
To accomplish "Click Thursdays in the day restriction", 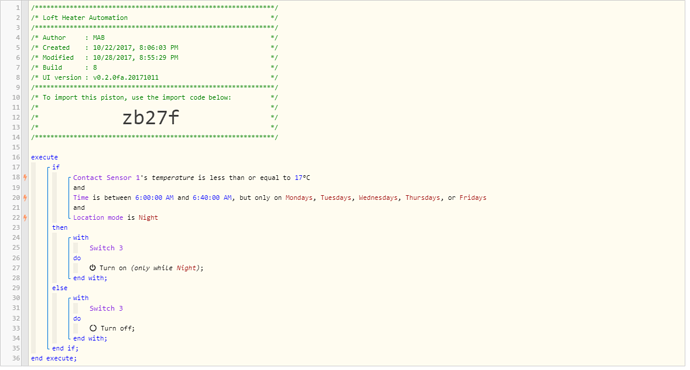I will (422, 198).
